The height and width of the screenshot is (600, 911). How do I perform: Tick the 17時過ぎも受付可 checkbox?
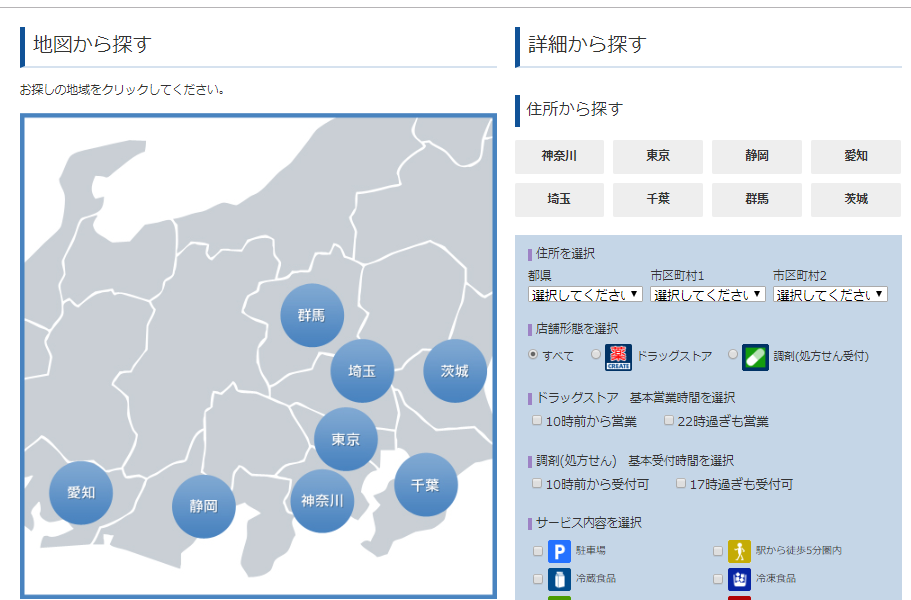pyautogui.click(x=681, y=484)
